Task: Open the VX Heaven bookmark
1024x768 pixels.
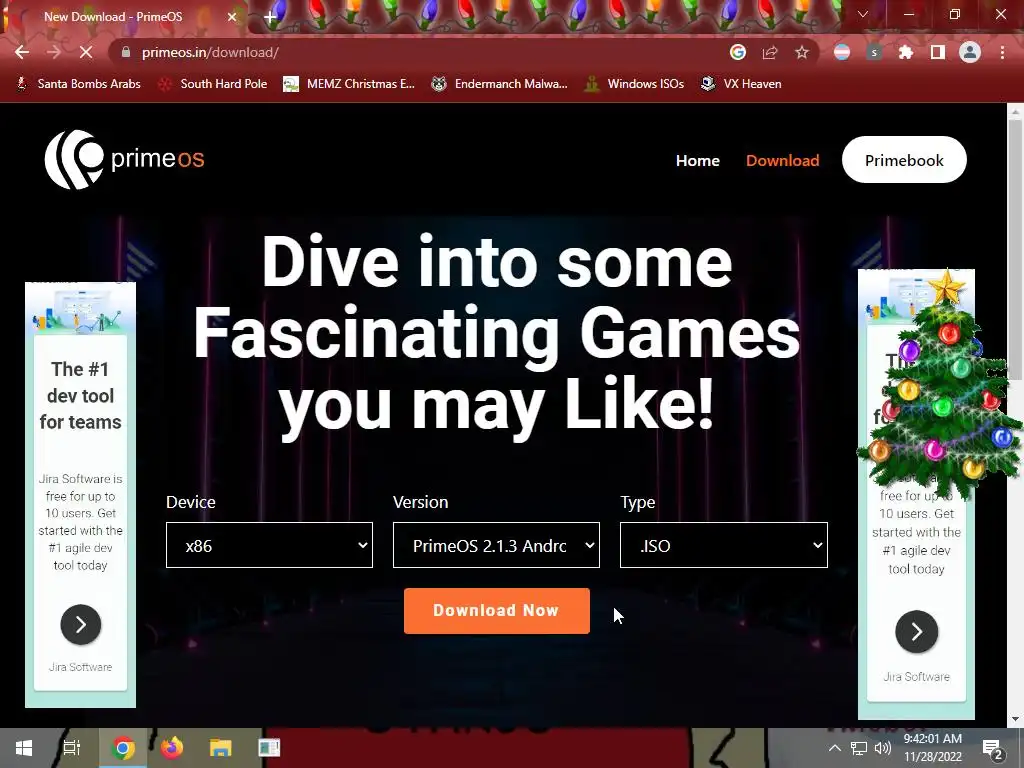Action: point(741,84)
